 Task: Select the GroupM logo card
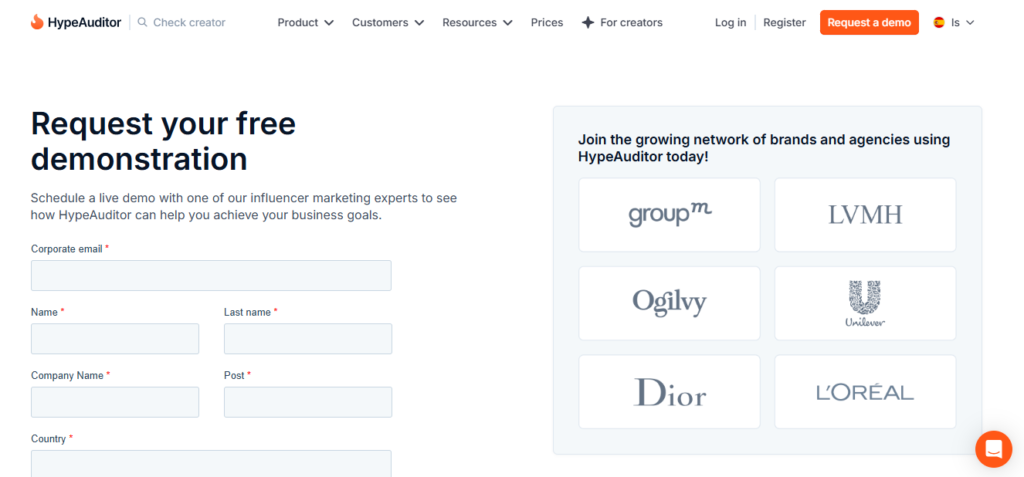(x=669, y=215)
